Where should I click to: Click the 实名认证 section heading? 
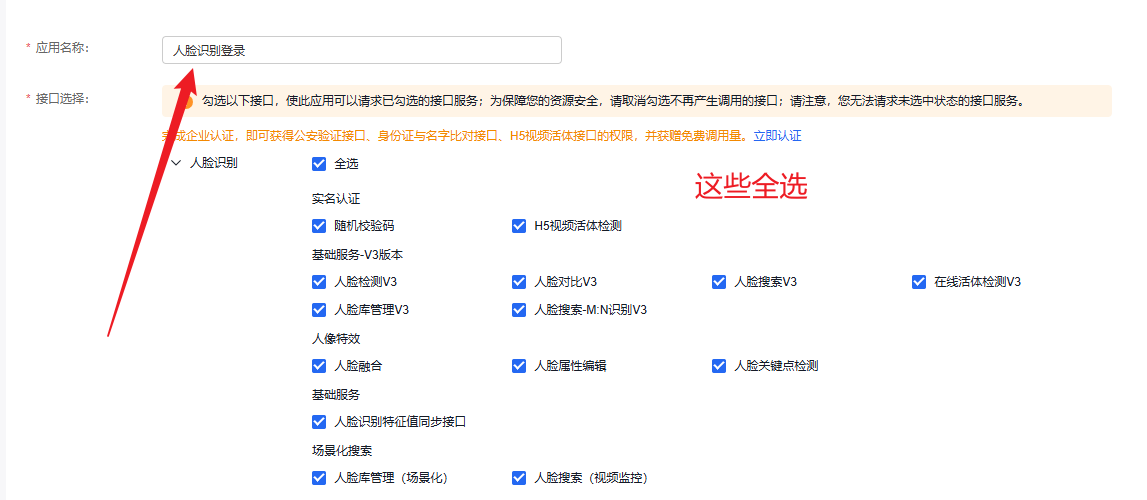[336, 198]
